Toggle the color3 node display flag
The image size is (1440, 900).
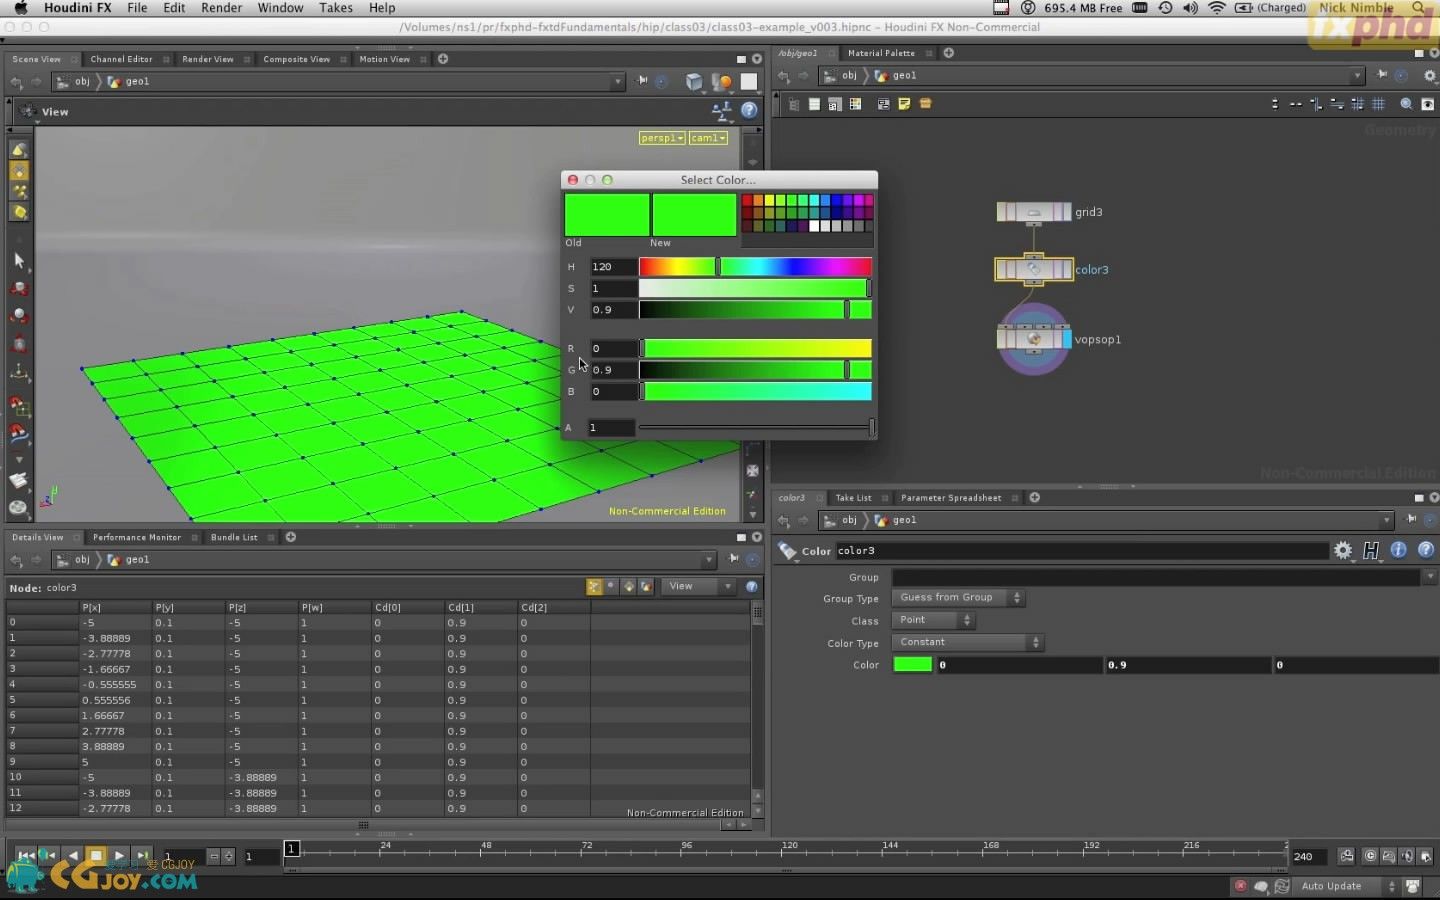[1067, 270]
